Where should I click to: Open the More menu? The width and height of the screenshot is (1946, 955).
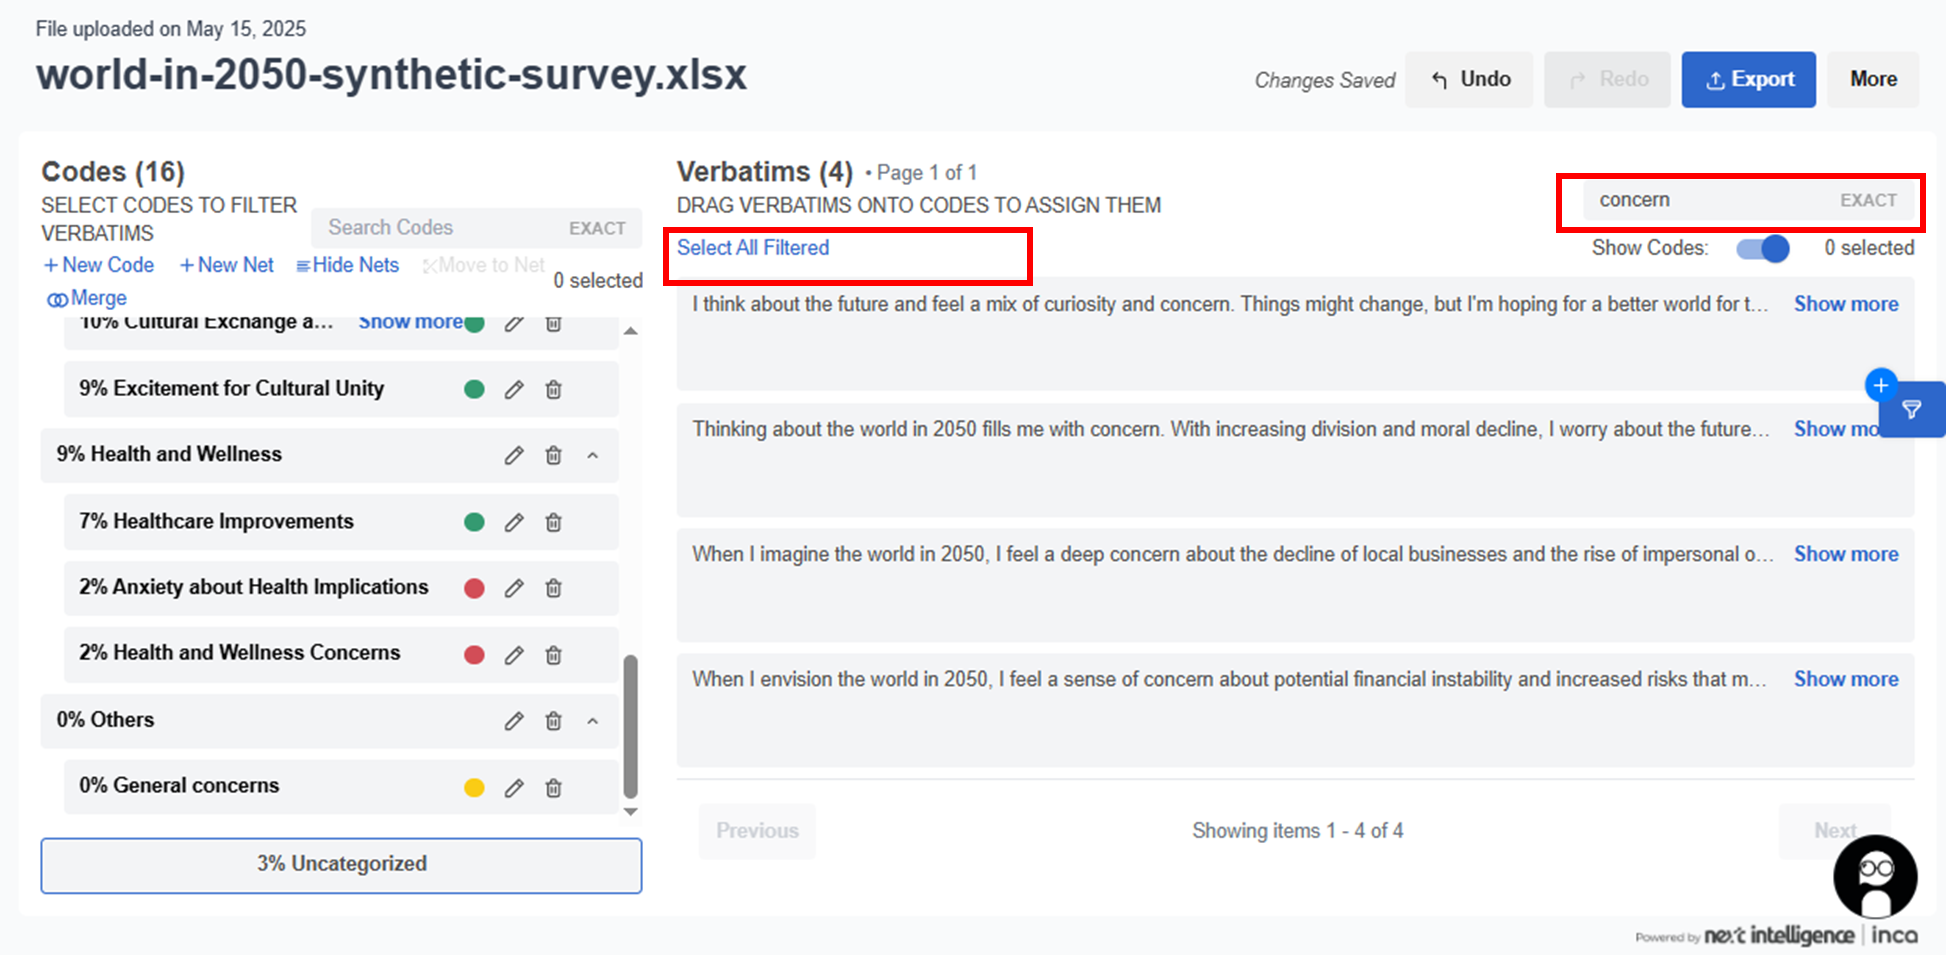[x=1872, y=79]
